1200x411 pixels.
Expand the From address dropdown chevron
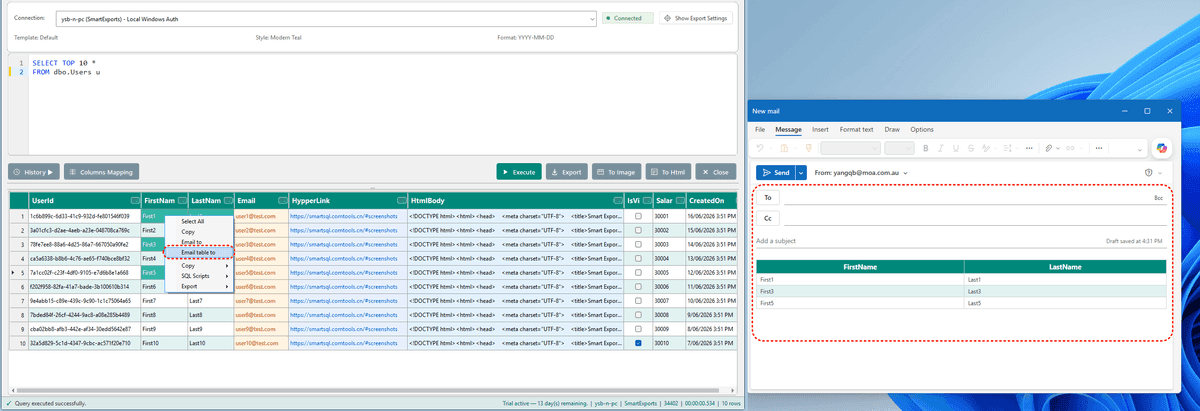(x=905, y=173)
